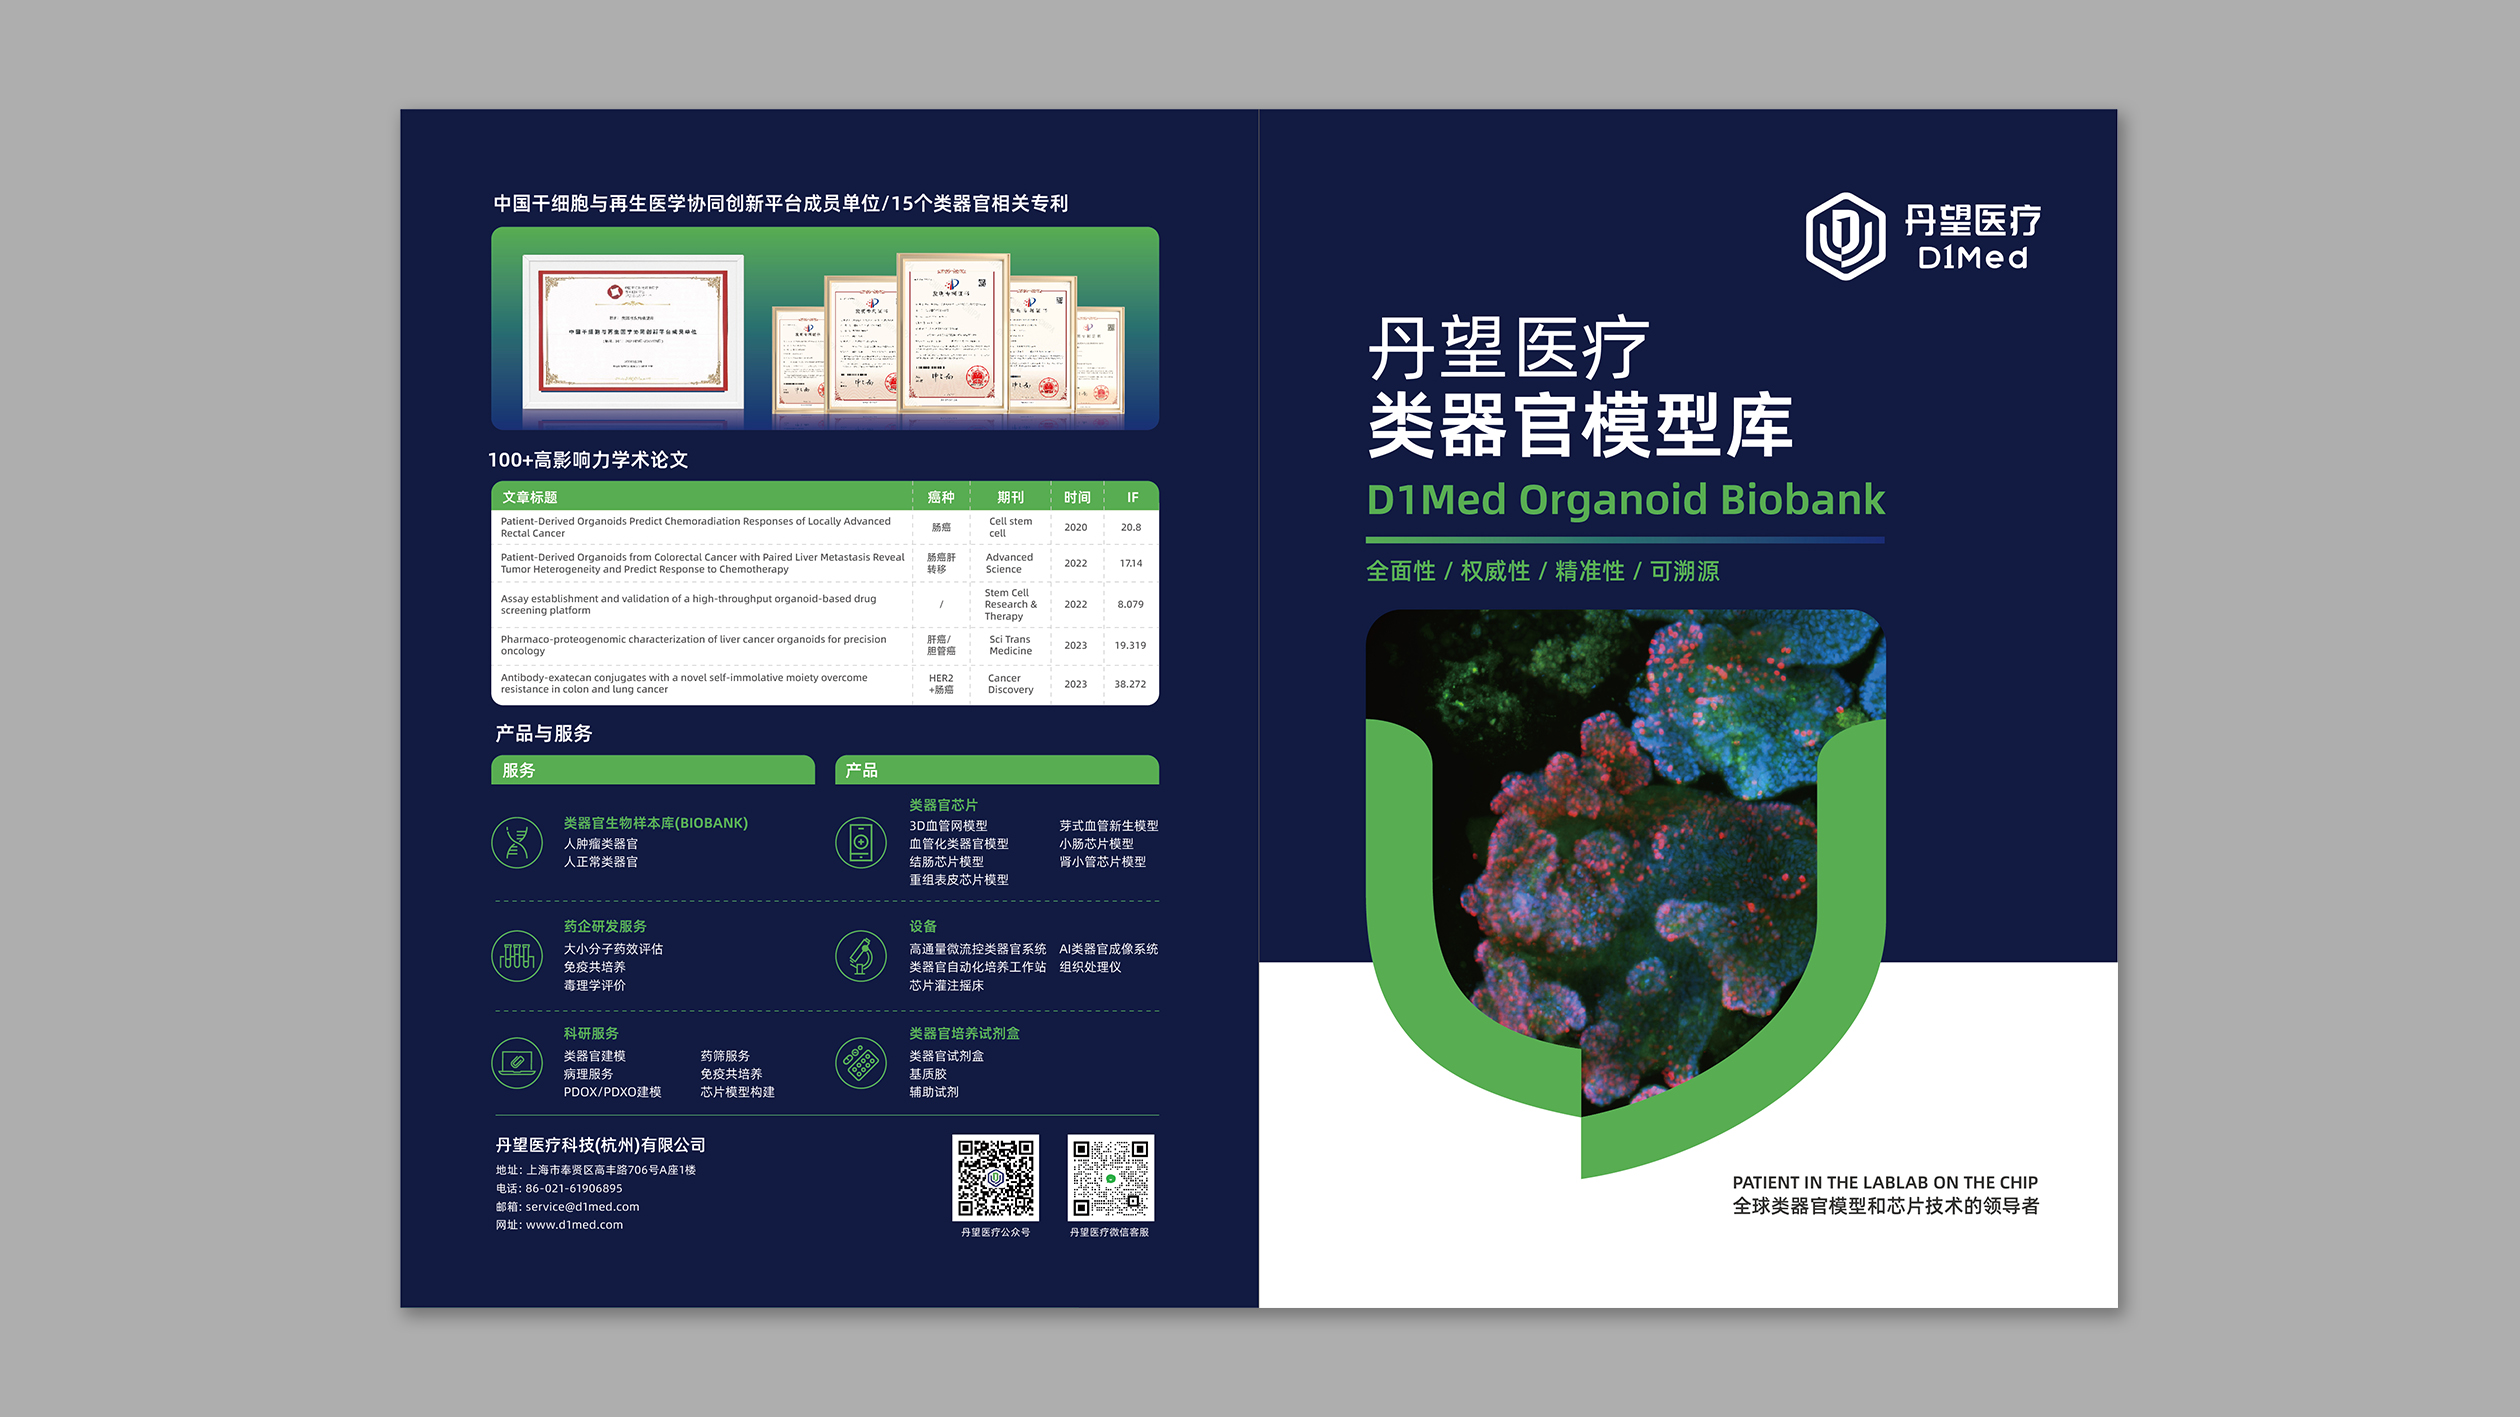Click the impact factor value 19.319

point(1130,645)
